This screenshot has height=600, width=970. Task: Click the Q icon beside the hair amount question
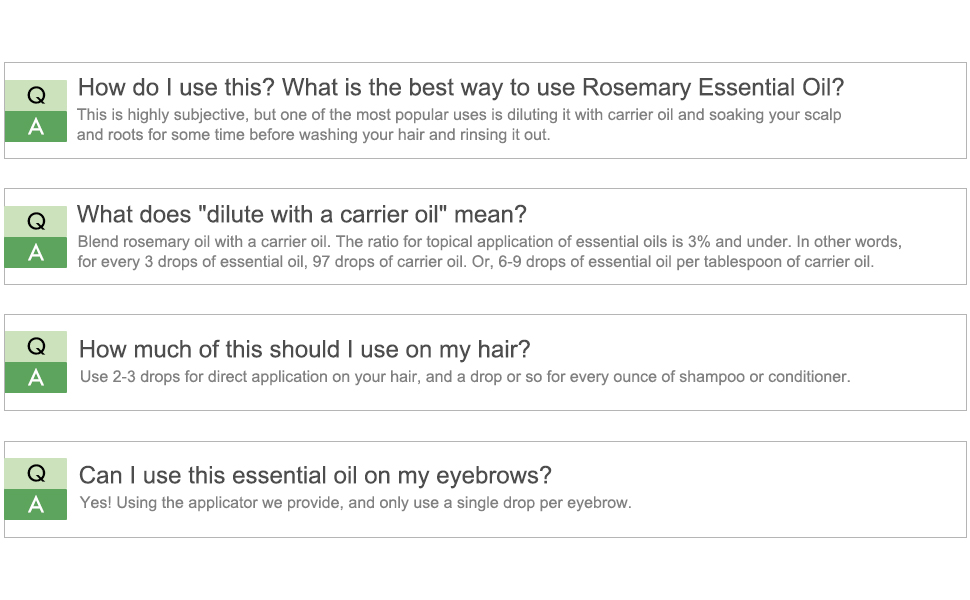pos(36,346)
